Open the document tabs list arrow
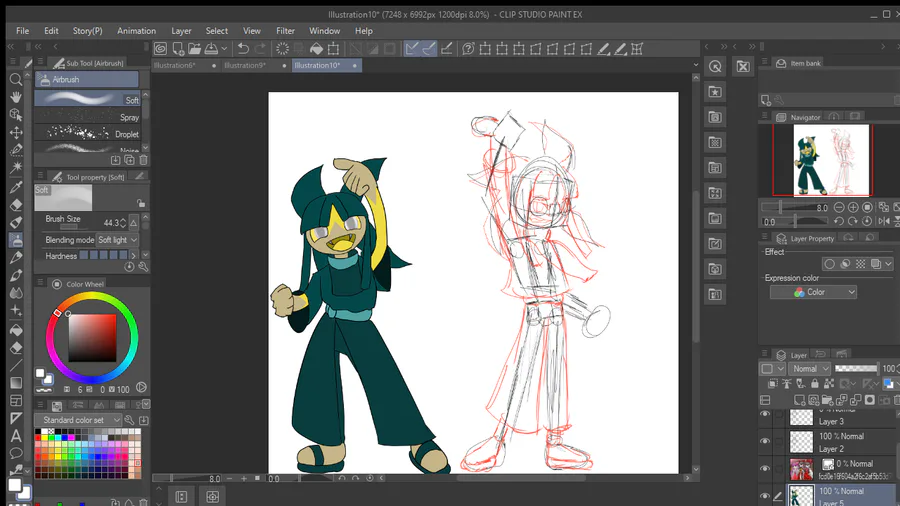Viewport: 900px width, 506px height. [696, 65]
